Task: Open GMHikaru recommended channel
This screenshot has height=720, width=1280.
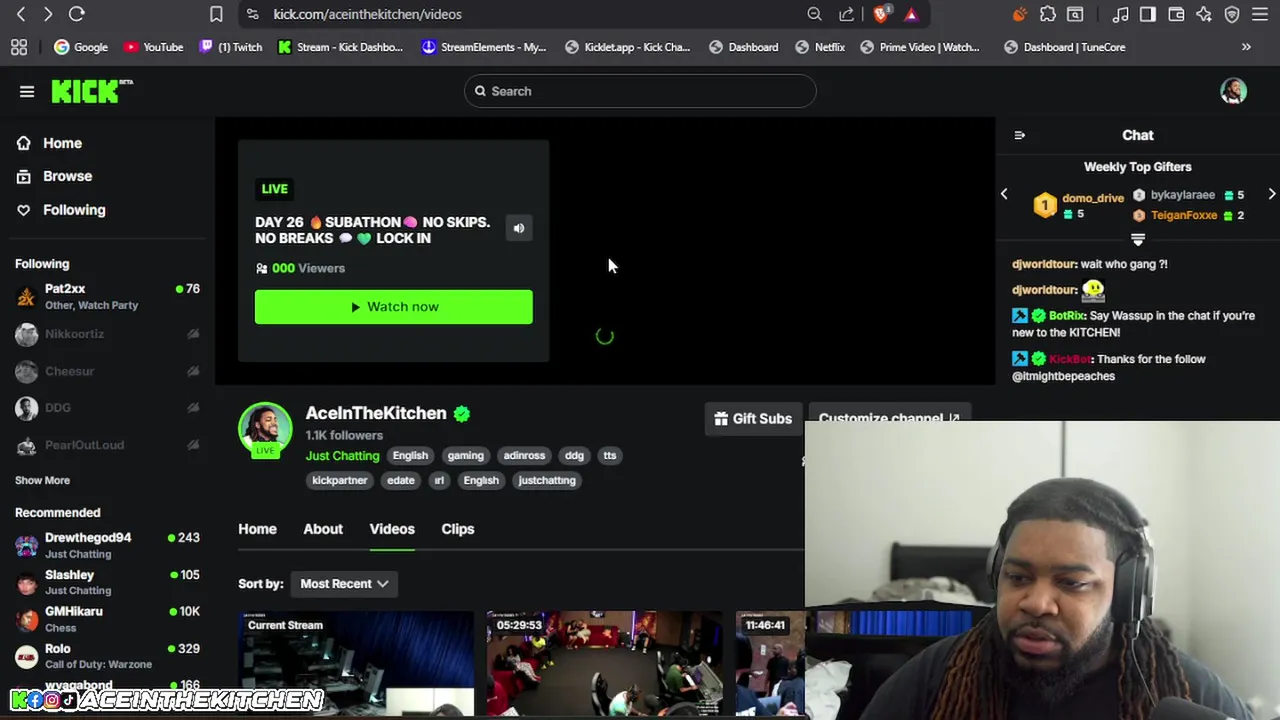Action: pyautogui.click(x=107, y=619)
